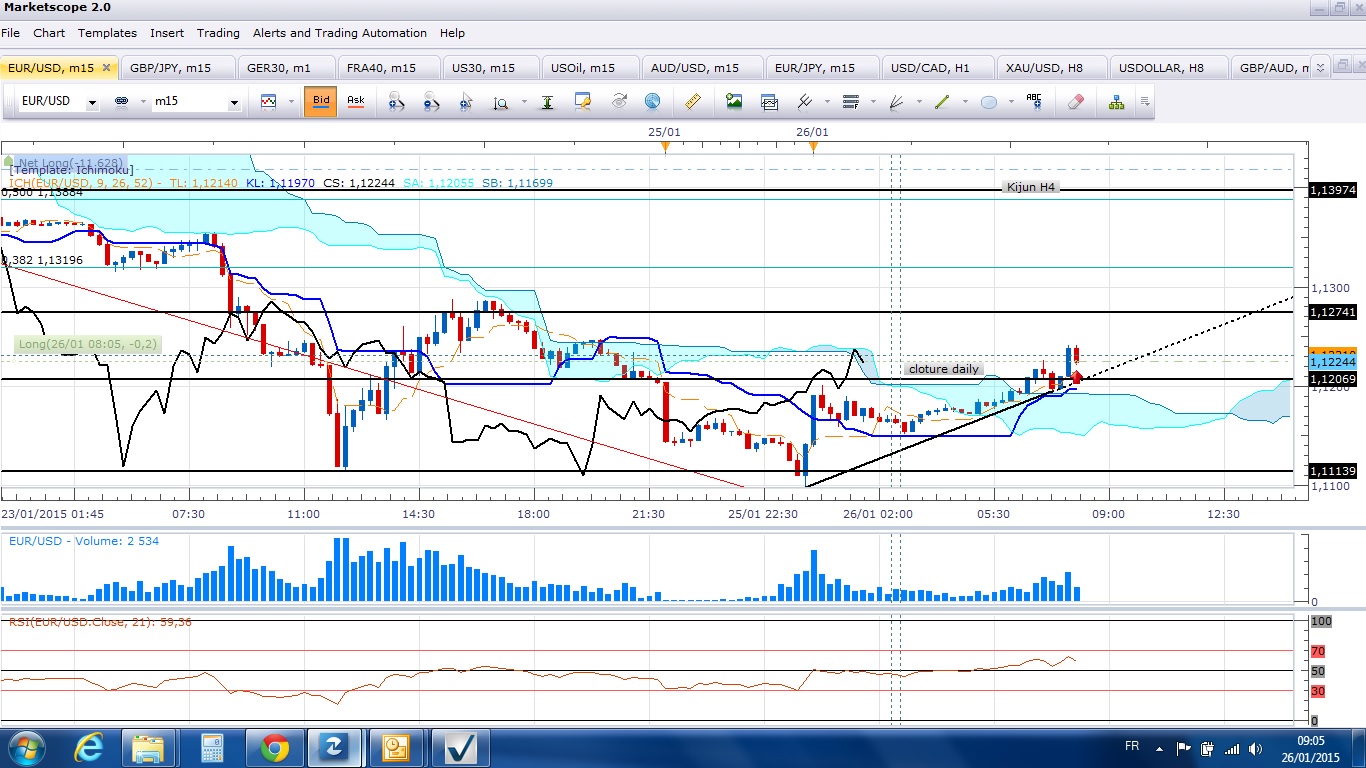Select the trend line drawing tool

(942, 102)
